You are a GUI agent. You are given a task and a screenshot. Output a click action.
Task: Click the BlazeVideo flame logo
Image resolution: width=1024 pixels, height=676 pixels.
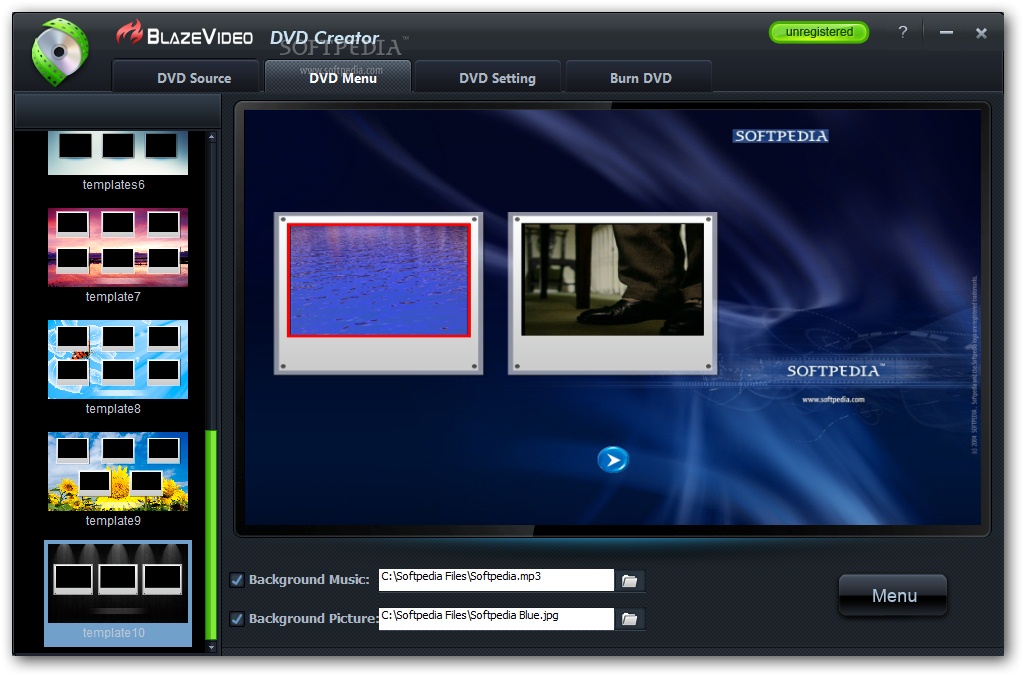pos(129,32)
